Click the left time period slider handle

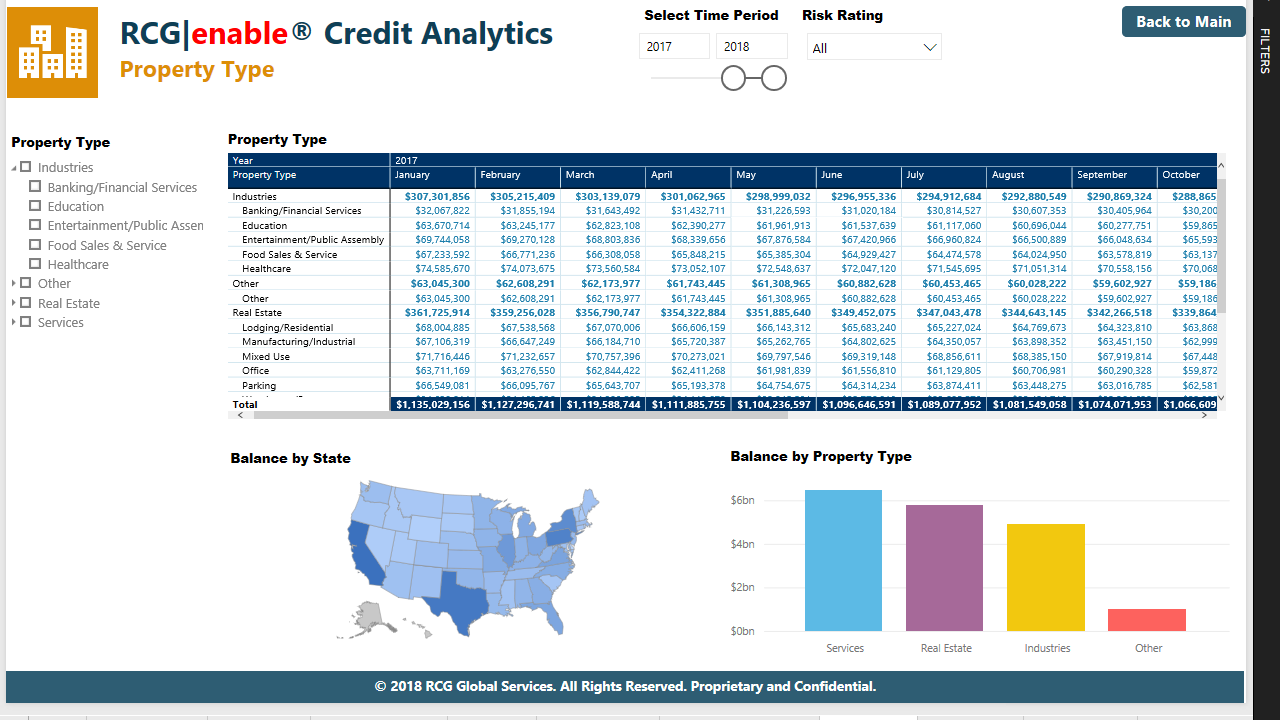coord(733,78)
